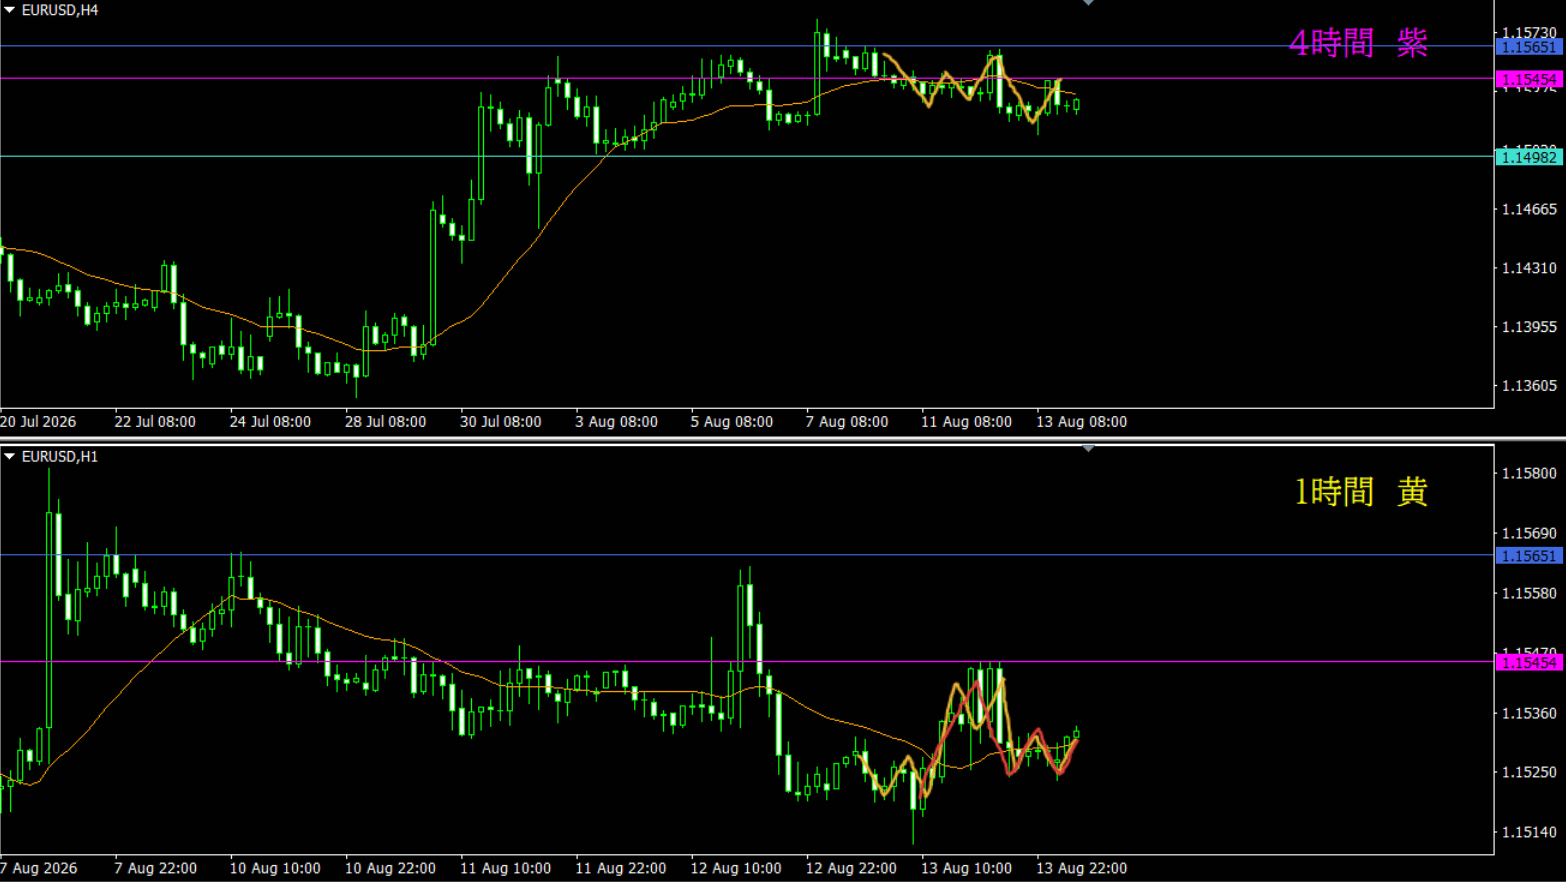1566x882 pixels.
Task: Click the blue 1.15651 price tag on H1 chart
Action: [1529, 556]
